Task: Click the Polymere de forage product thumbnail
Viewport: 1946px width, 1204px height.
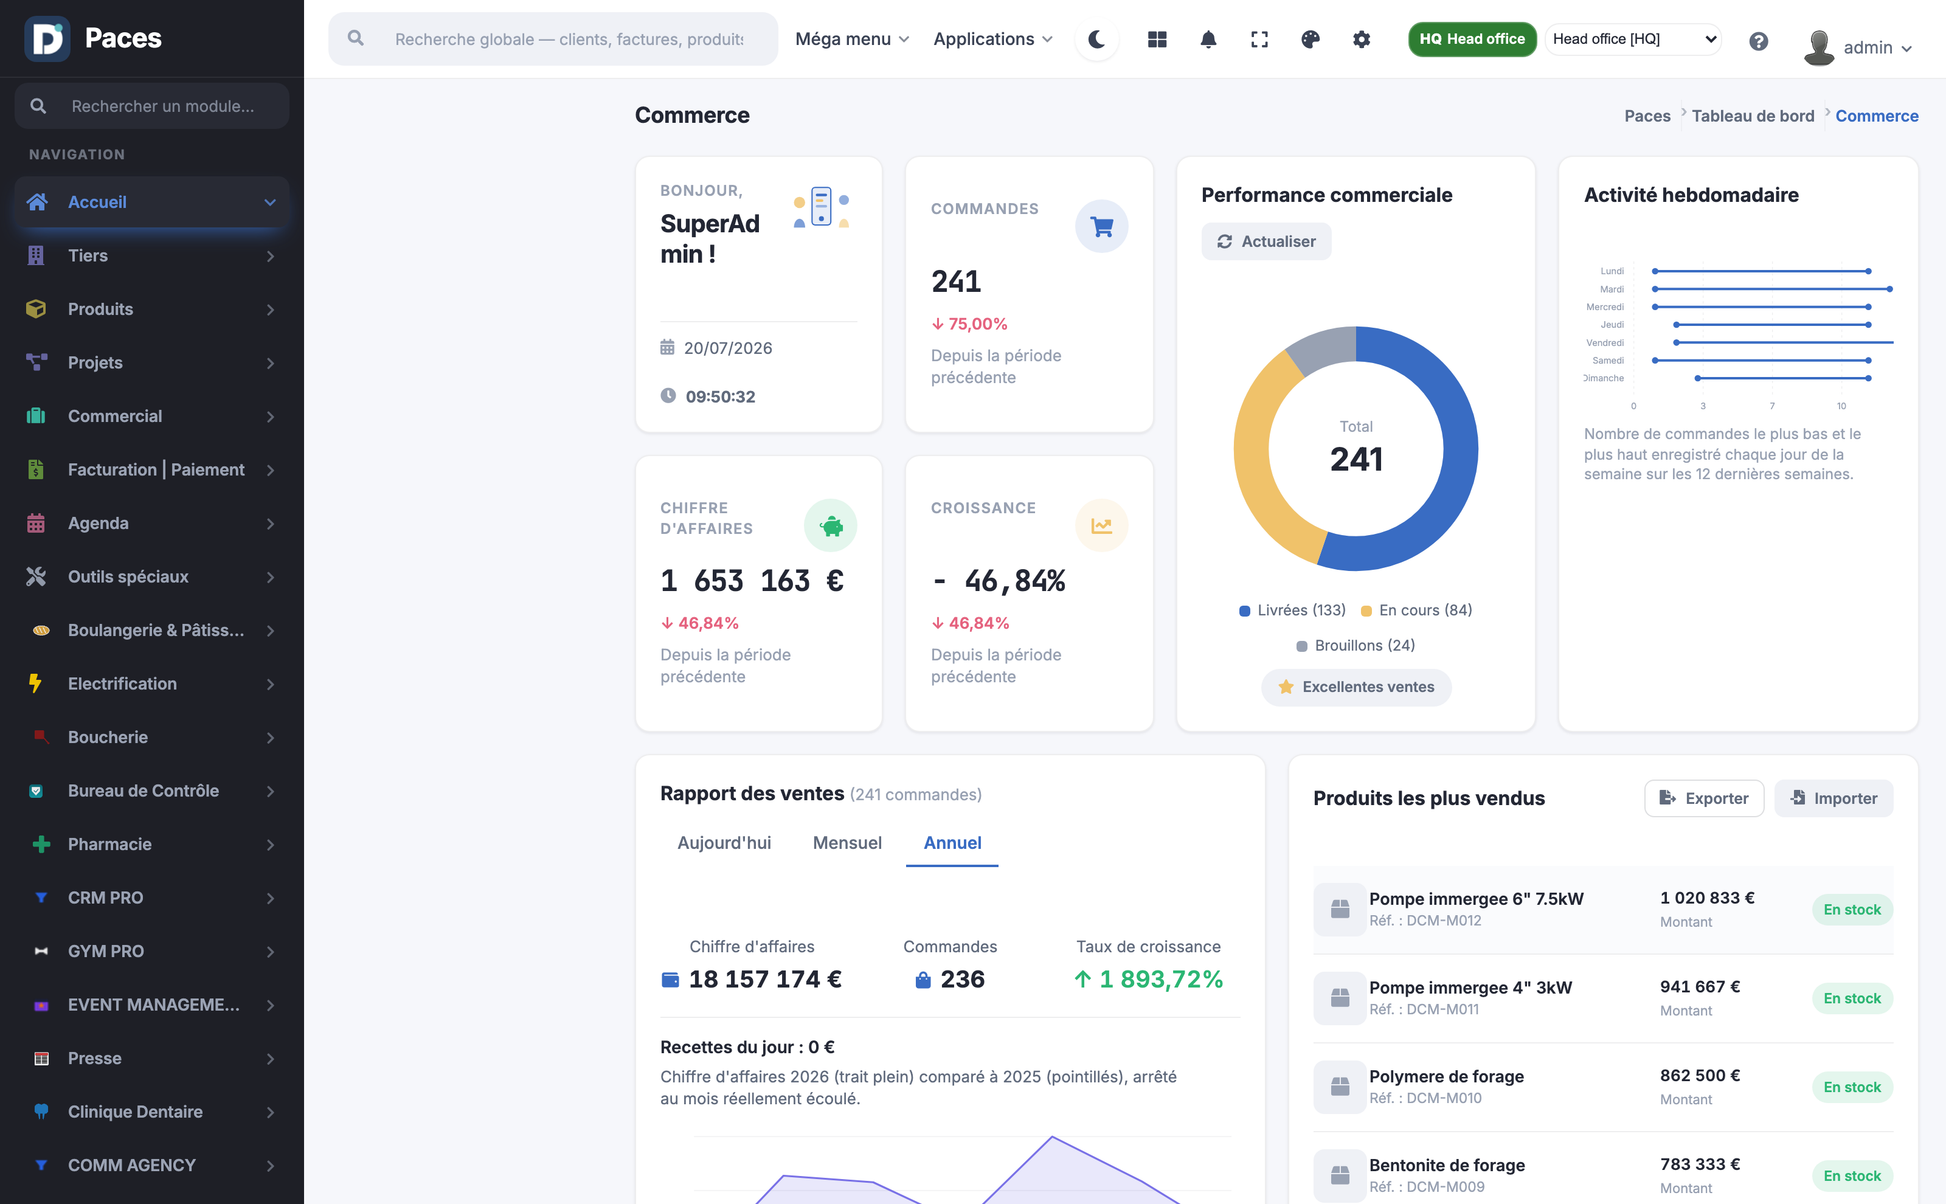Action: 1339,1087
